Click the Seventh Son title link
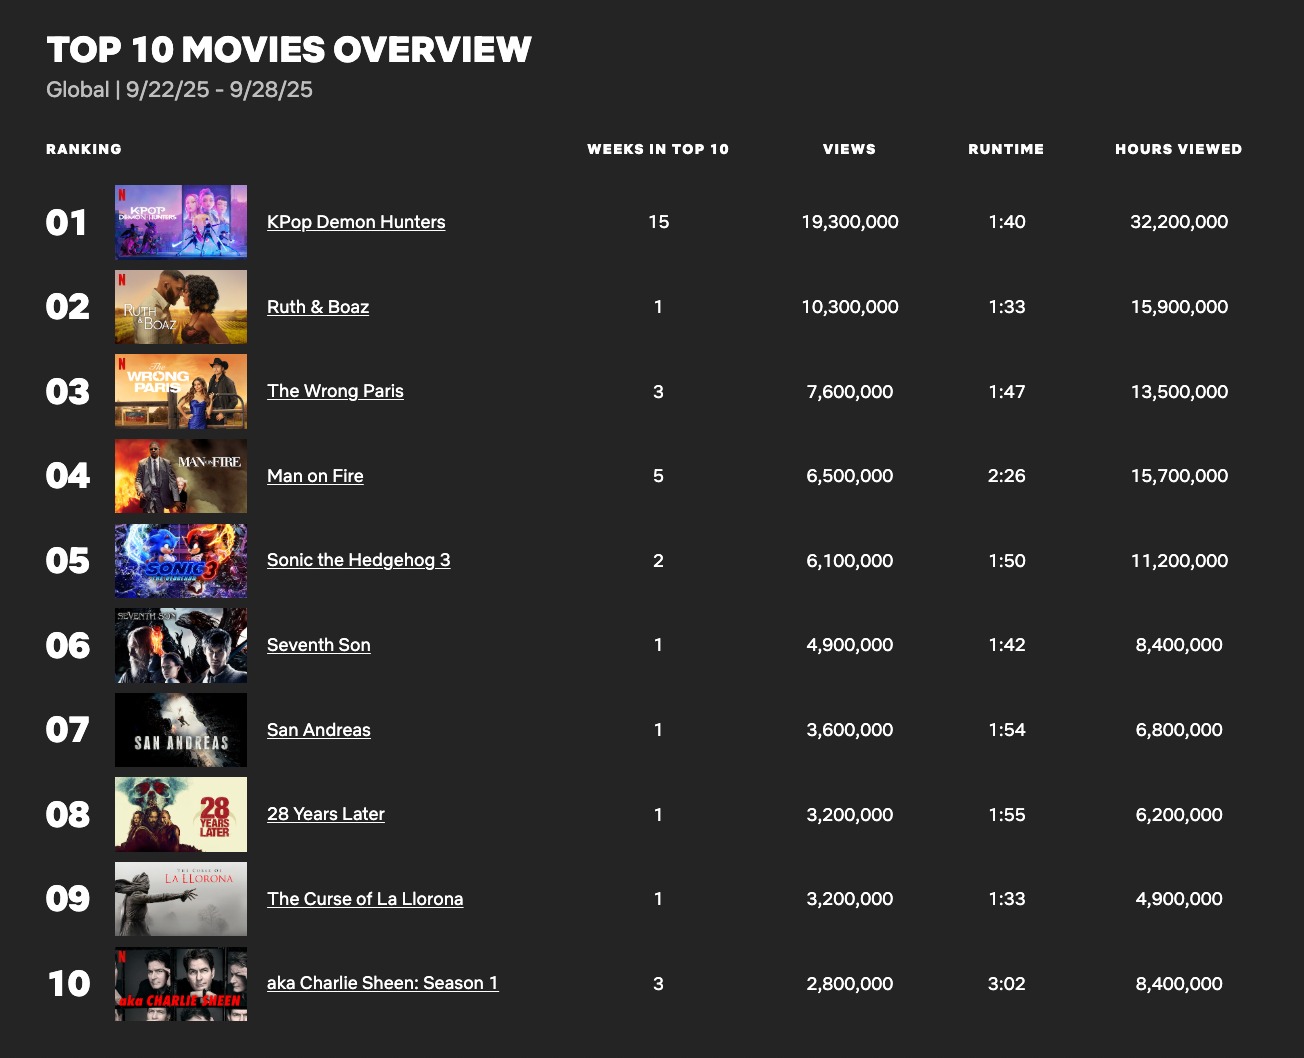This screenshot has width=1304, height=1058. 318,645
